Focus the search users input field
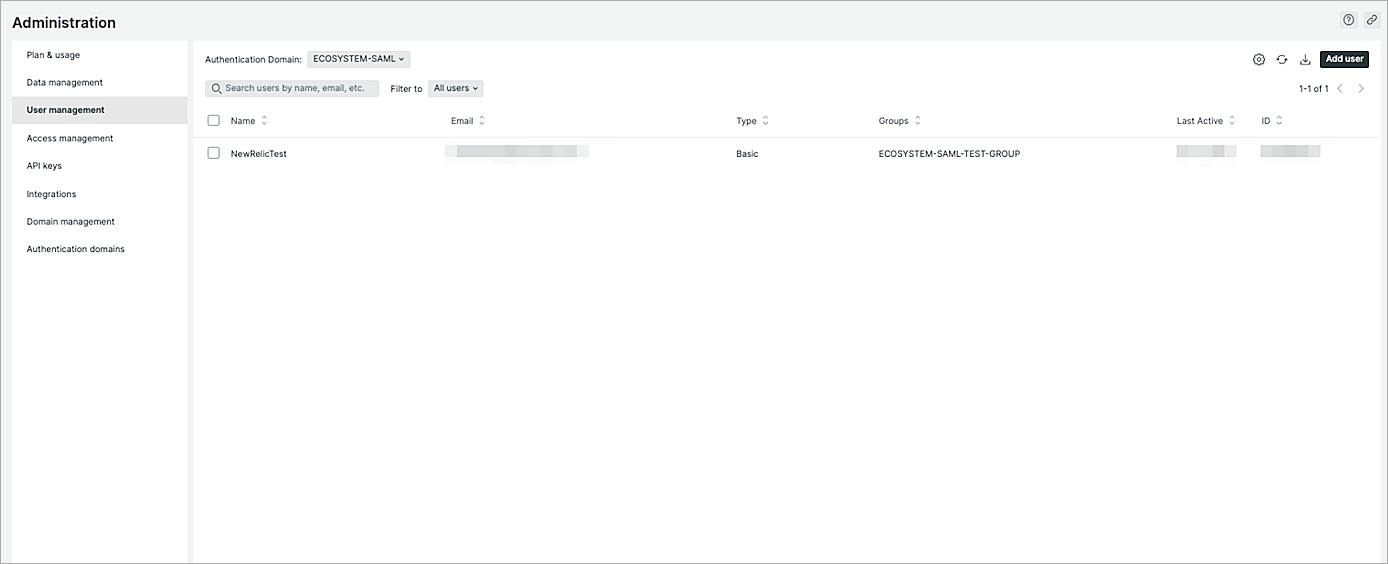This screenshot has width=1388, height=564. [292, 89]
